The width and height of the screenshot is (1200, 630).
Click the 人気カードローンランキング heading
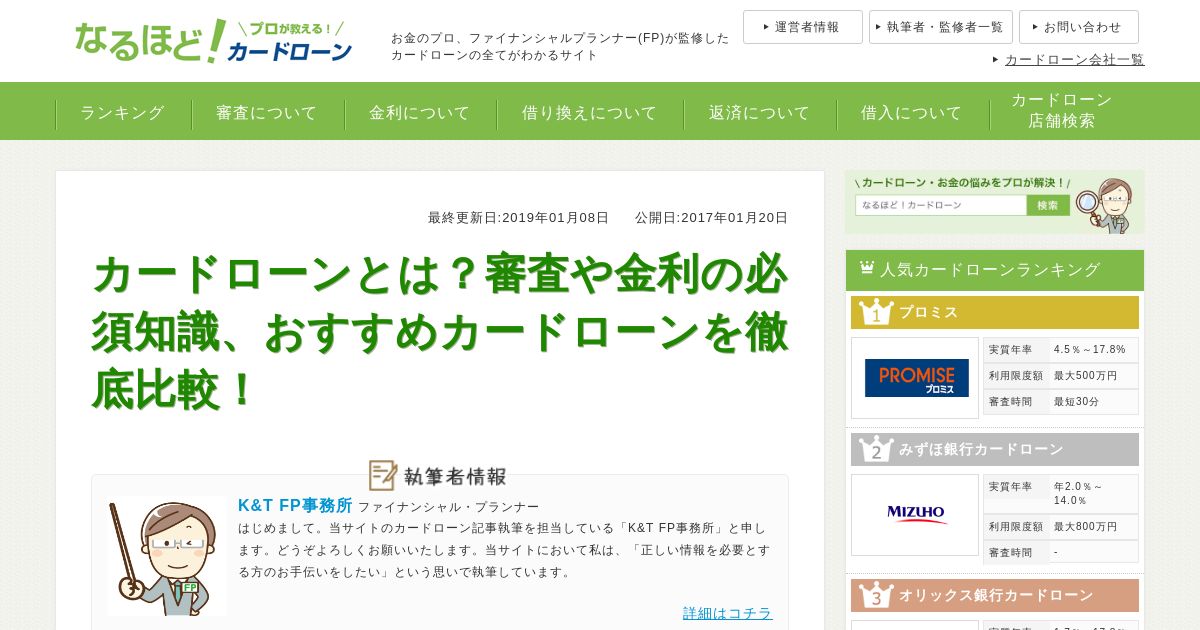pyautogui.click(x=990, y=270)
